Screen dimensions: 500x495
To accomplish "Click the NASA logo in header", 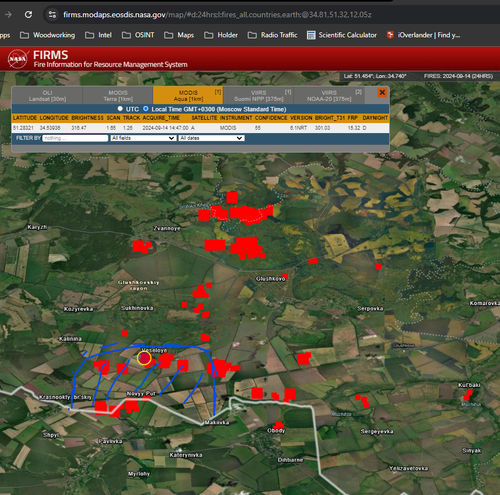I will (18, 59).
